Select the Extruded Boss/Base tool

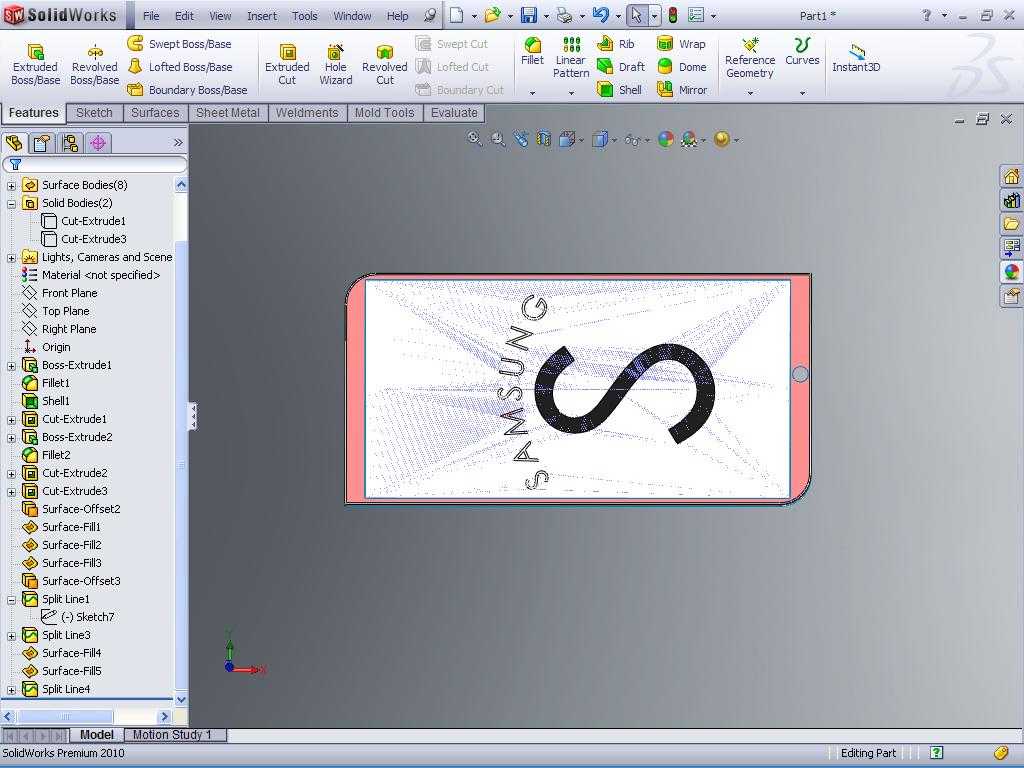pos(35,64)
